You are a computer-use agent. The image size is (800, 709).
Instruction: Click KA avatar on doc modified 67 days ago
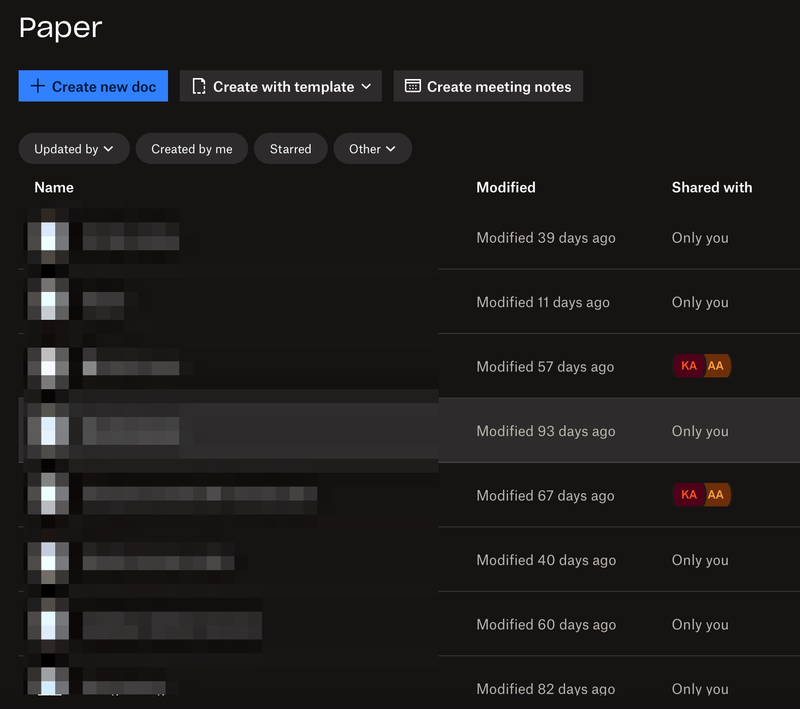688,495
